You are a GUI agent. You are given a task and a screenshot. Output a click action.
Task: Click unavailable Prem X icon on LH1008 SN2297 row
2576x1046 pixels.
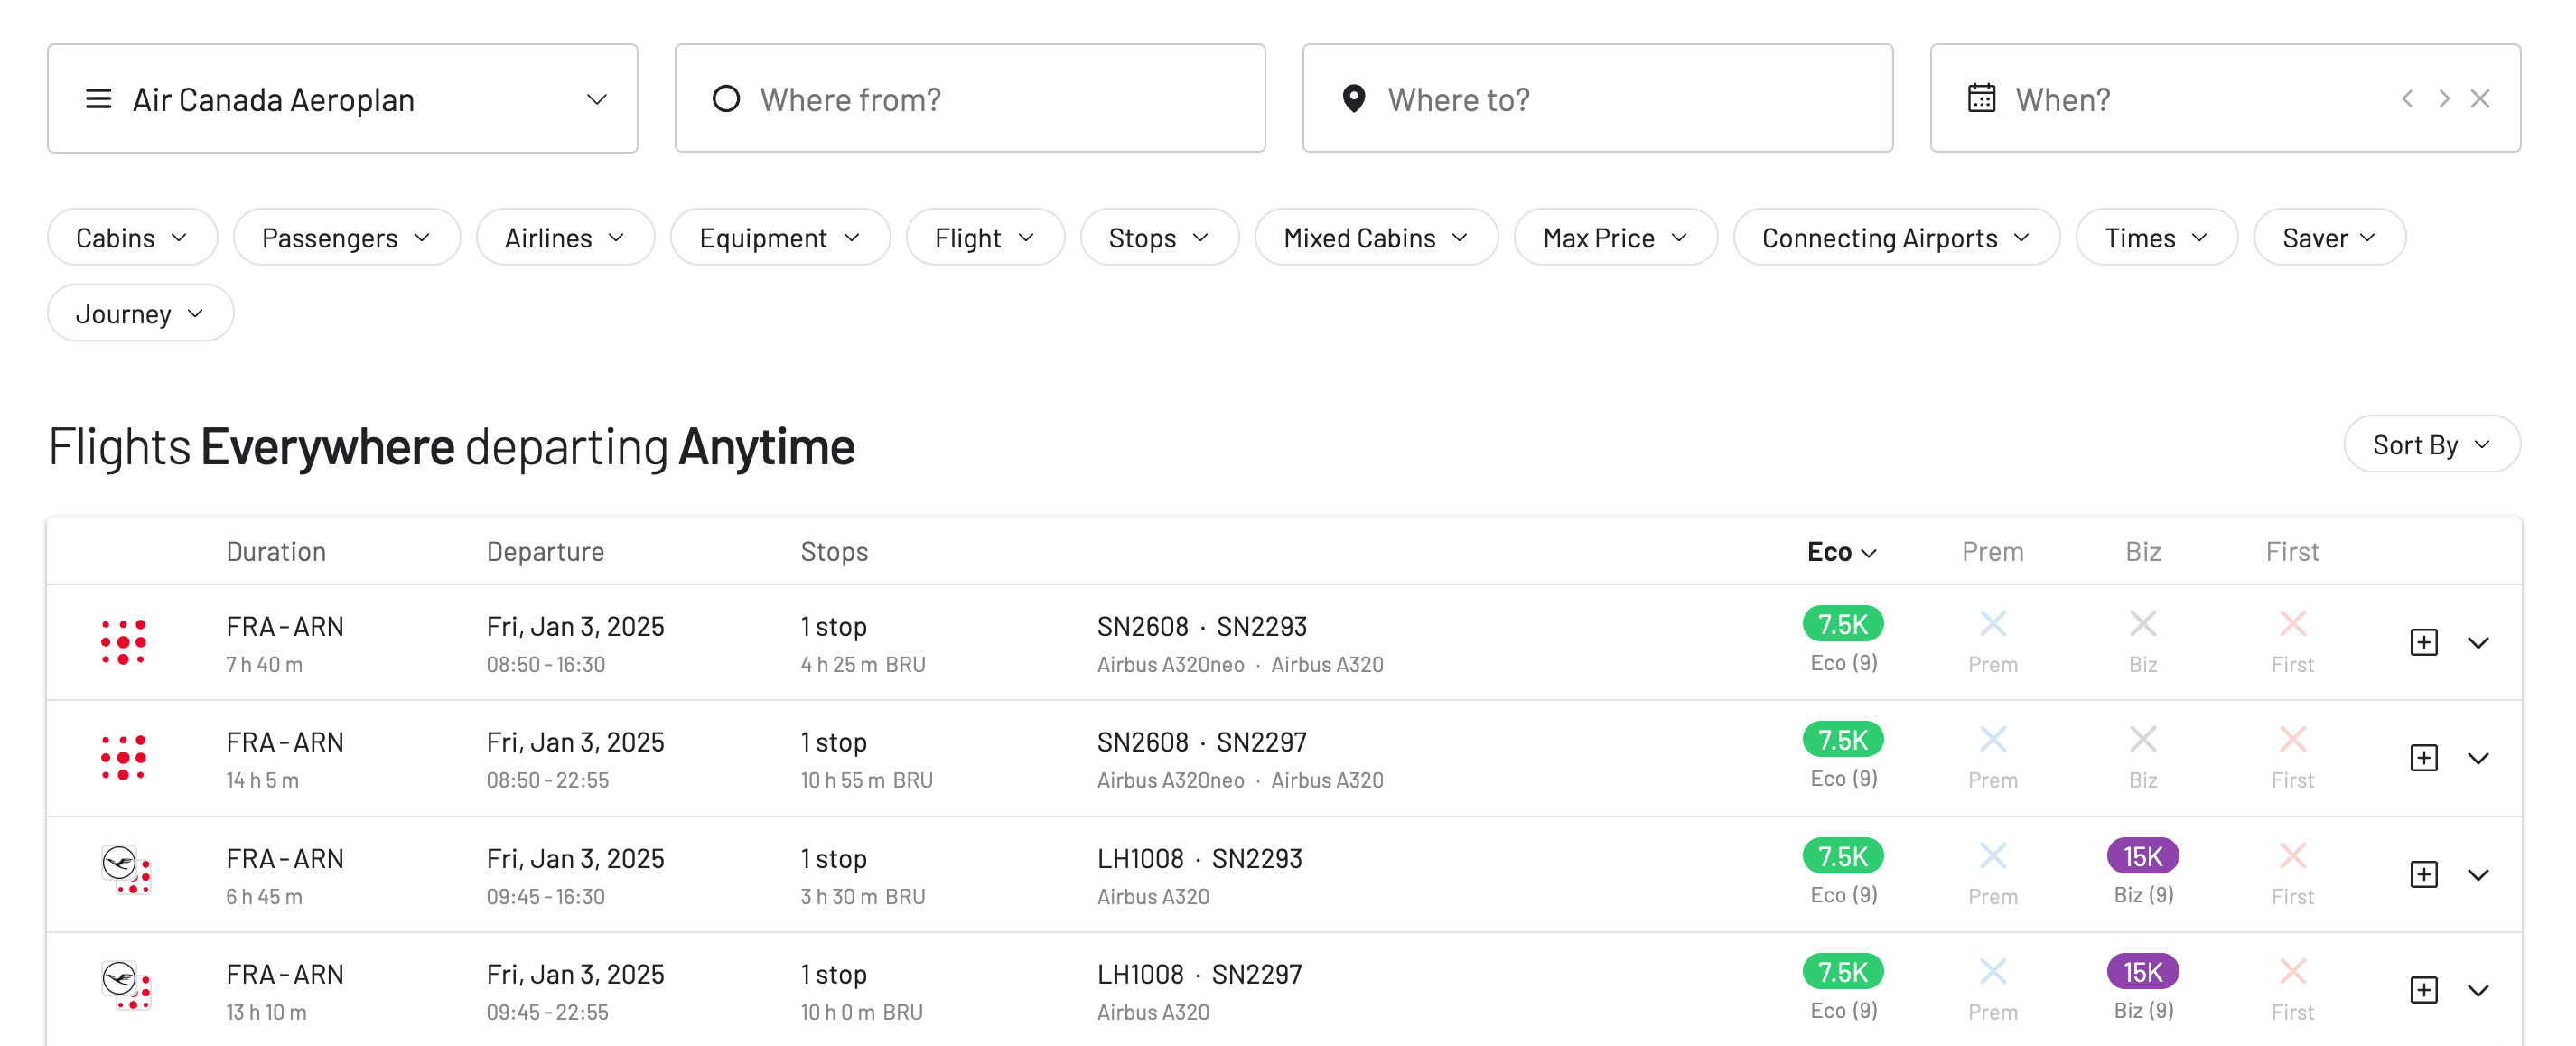1992,972
